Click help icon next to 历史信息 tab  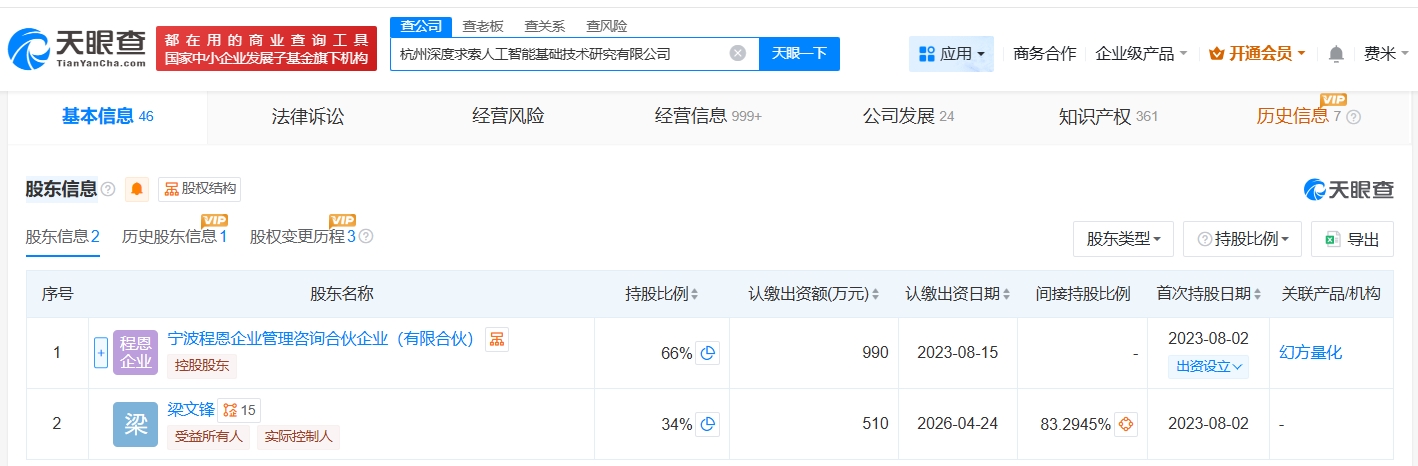pyautogui.click(x=1354, y=117)
